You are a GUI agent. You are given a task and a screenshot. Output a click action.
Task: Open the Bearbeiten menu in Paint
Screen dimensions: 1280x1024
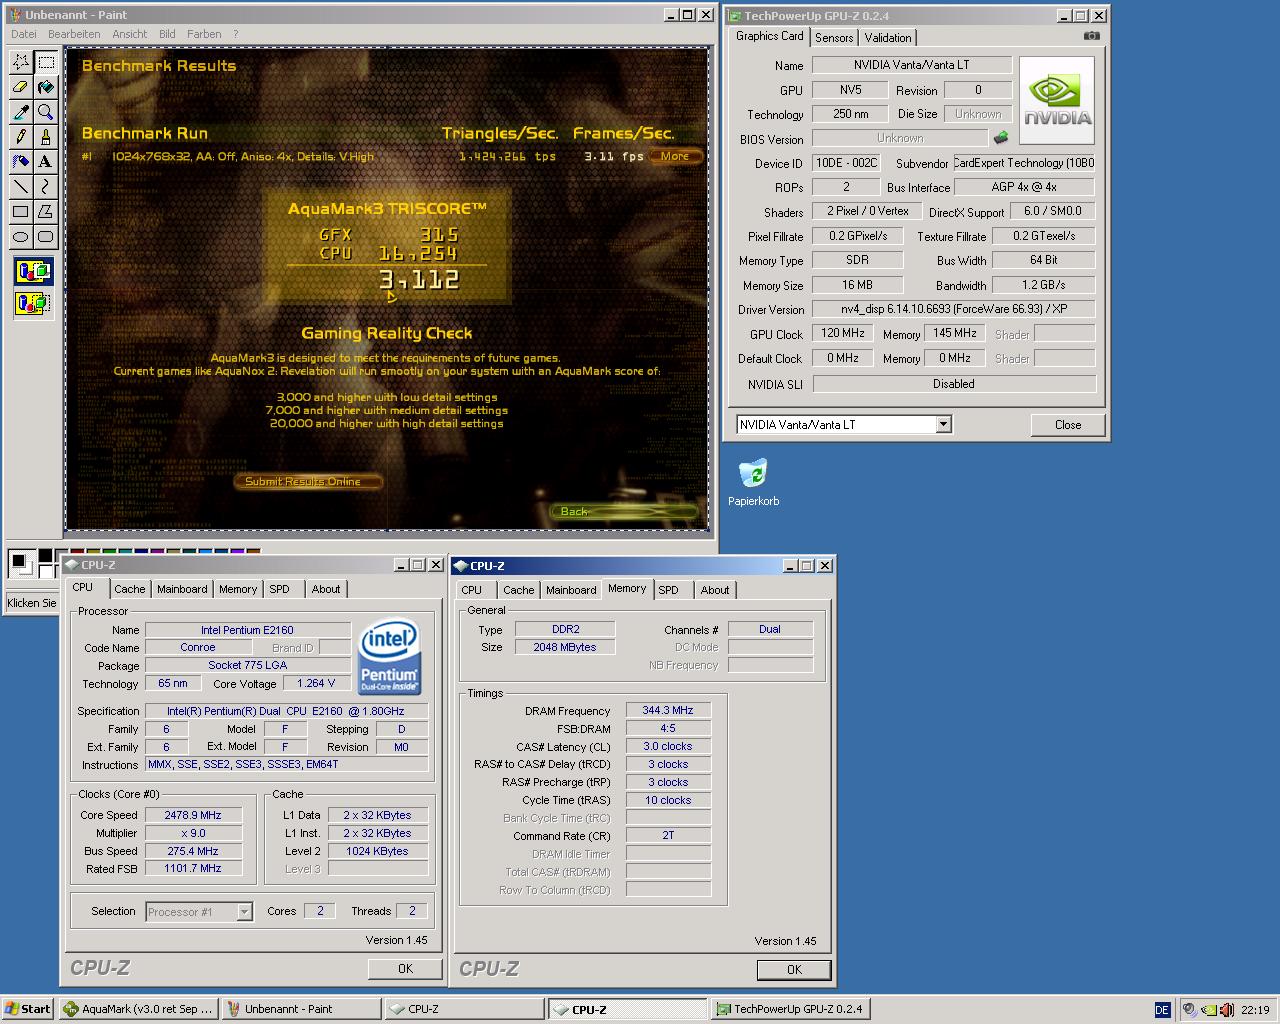[x=74, y=34]
